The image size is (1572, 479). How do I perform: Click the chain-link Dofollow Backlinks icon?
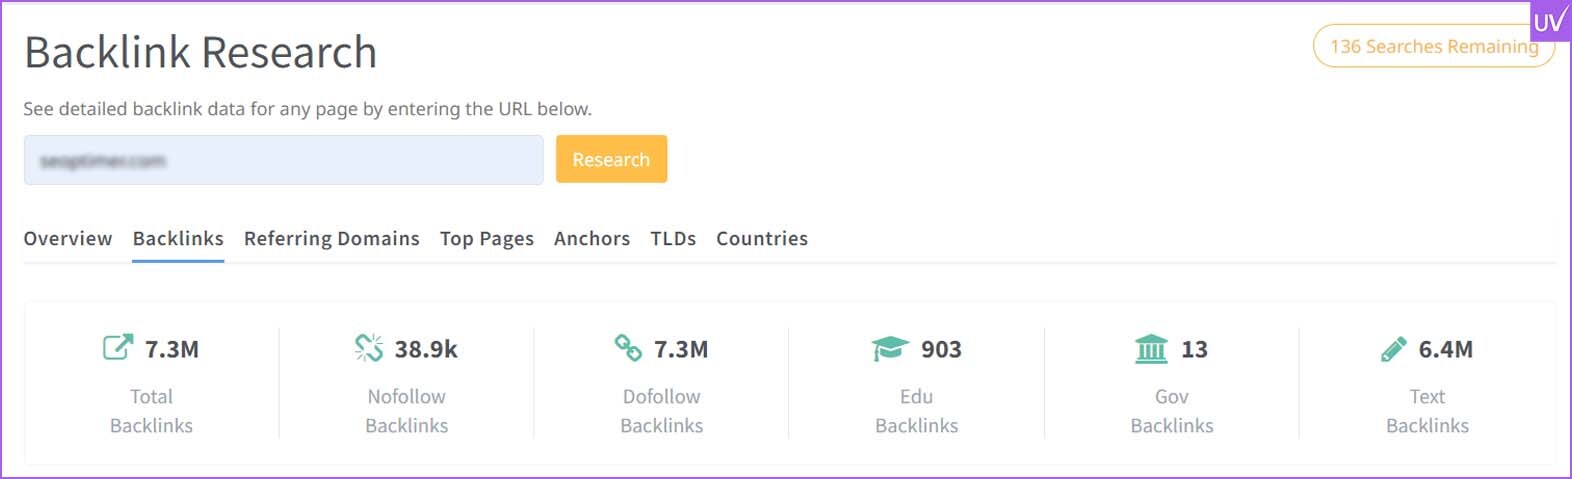628,348
